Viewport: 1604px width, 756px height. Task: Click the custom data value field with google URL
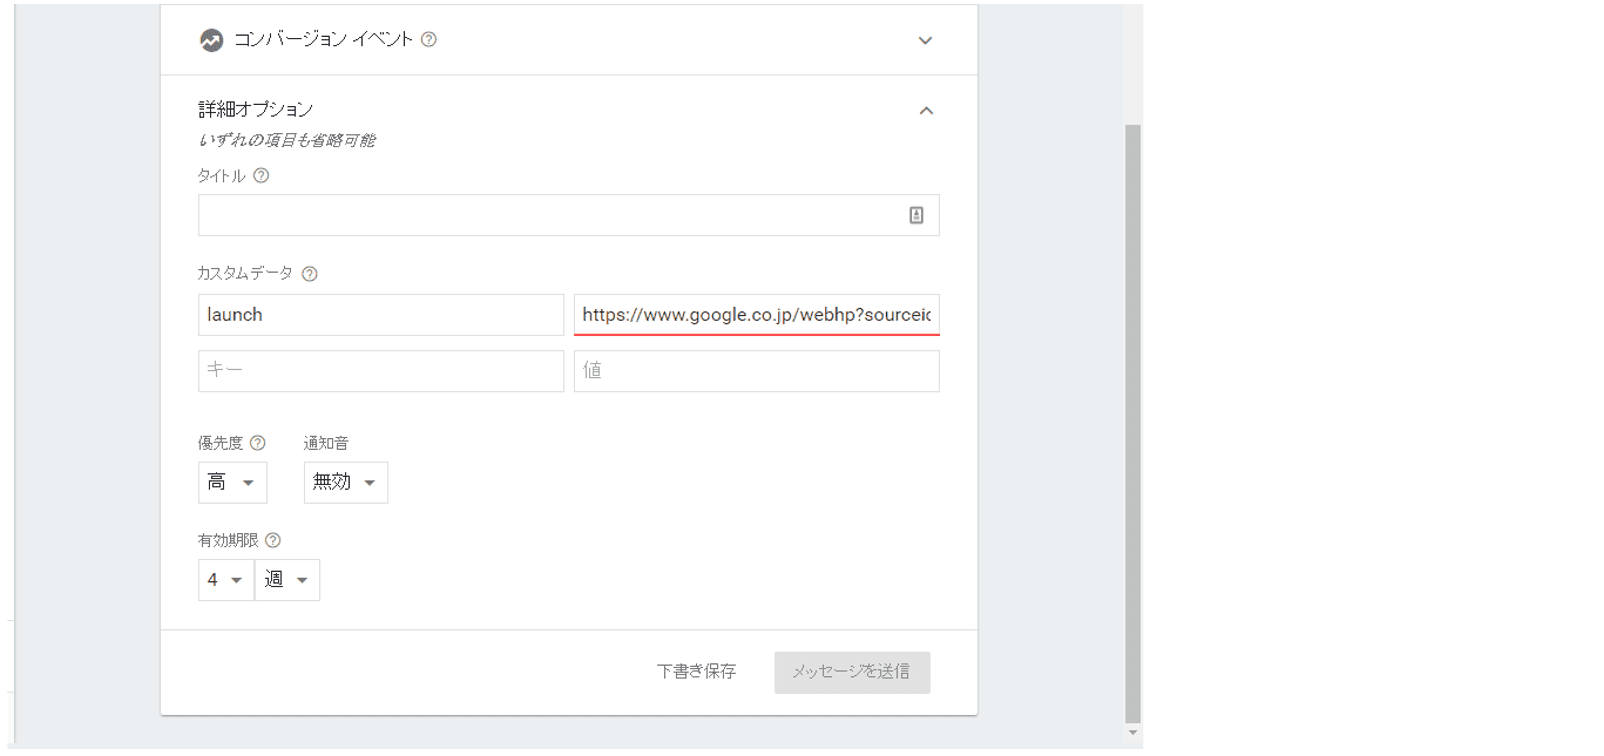pos(756,315)
